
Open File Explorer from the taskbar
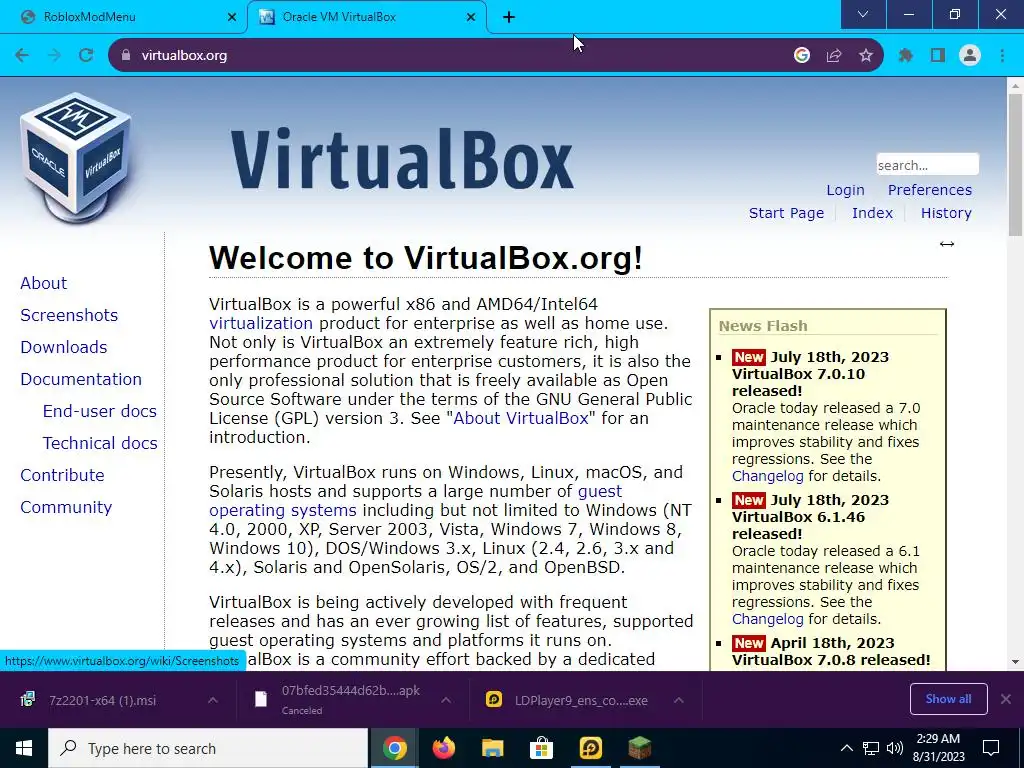tap(492, 748)
